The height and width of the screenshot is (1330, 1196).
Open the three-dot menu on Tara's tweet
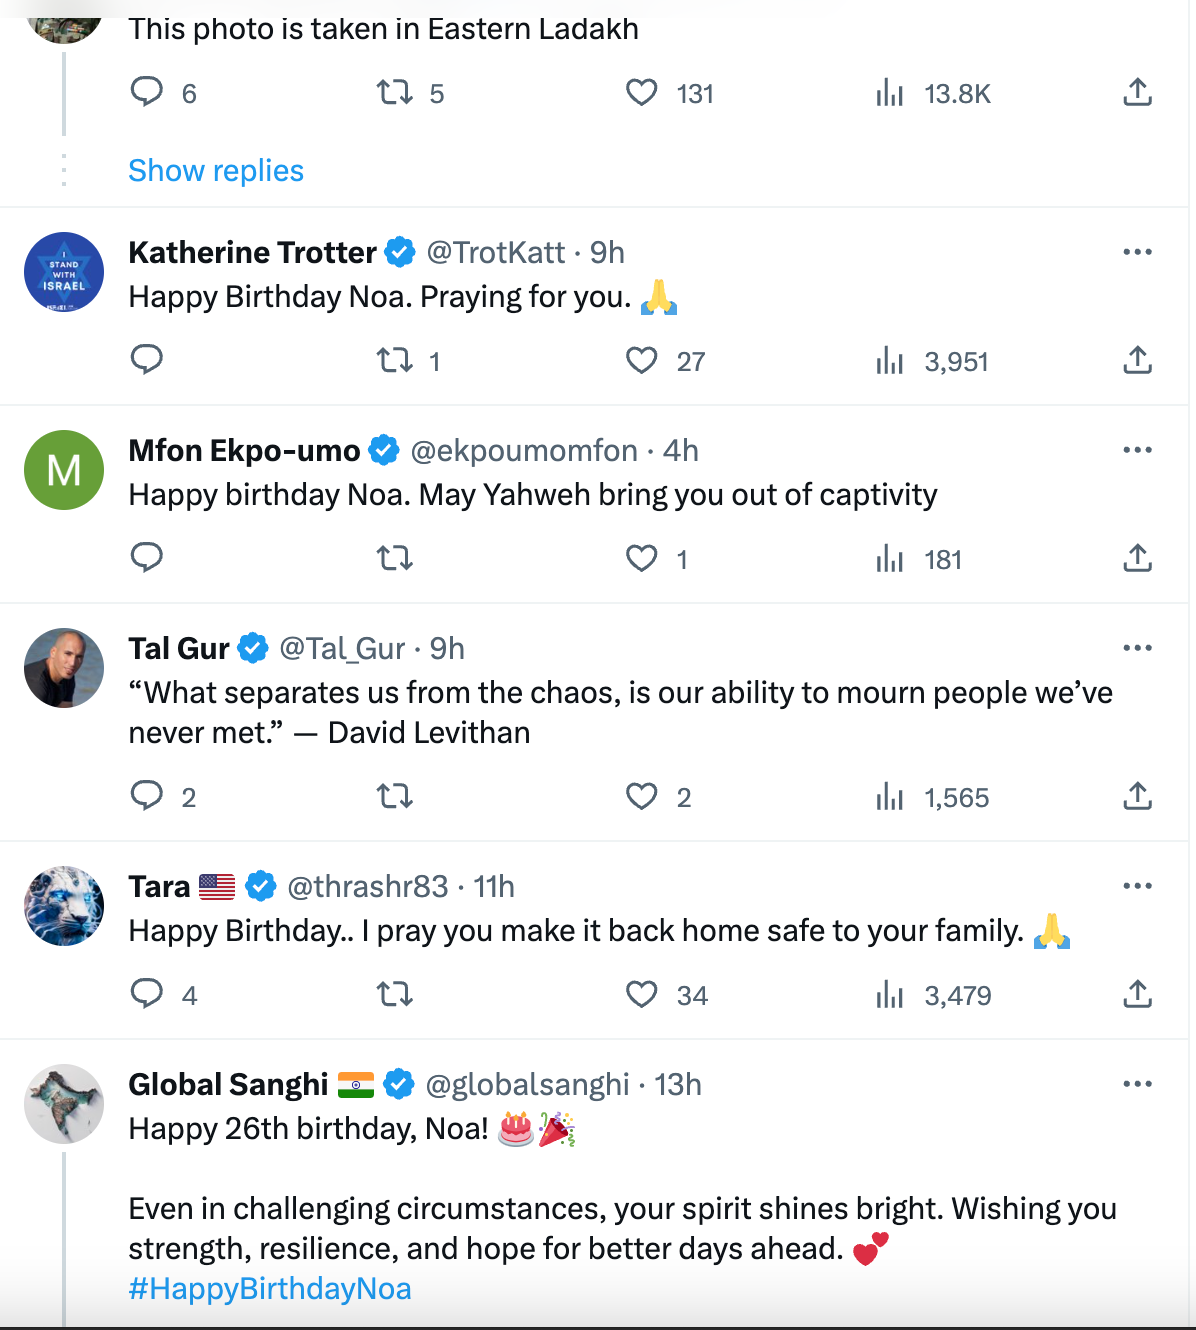pyautogui.click(x=1137, y=886)
